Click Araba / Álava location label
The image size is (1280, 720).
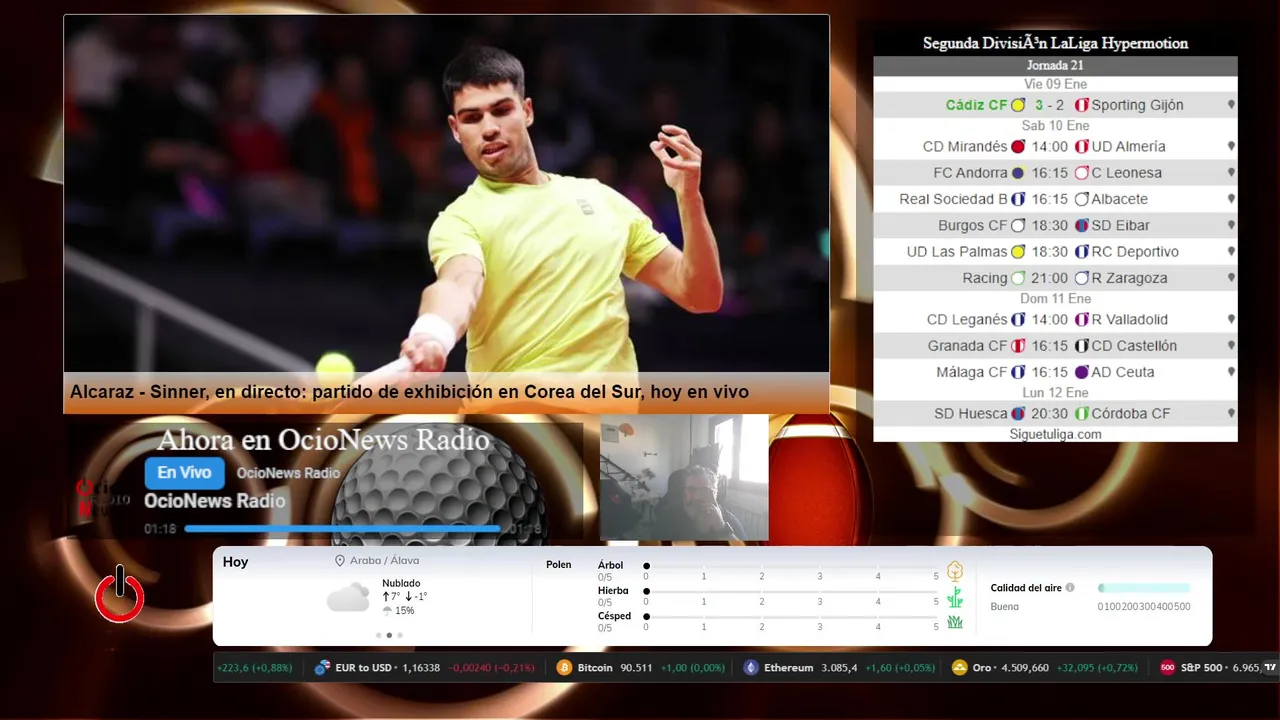384,561
